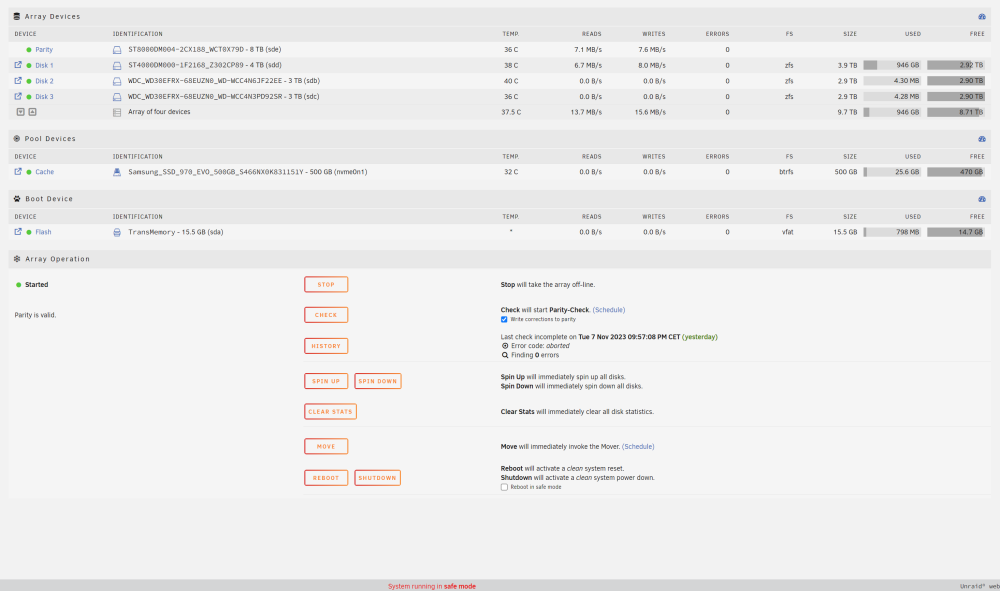Toggle reads/writes display in Array Devices header
This screenshot has height=591, width=1000.
click(982, 17)
